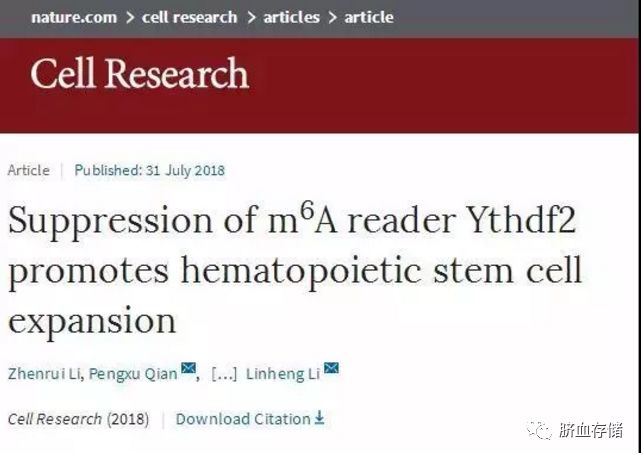
Task: Open author Zhenrui Li's profile
Action: pyautogui.click(x=44, y=374)
